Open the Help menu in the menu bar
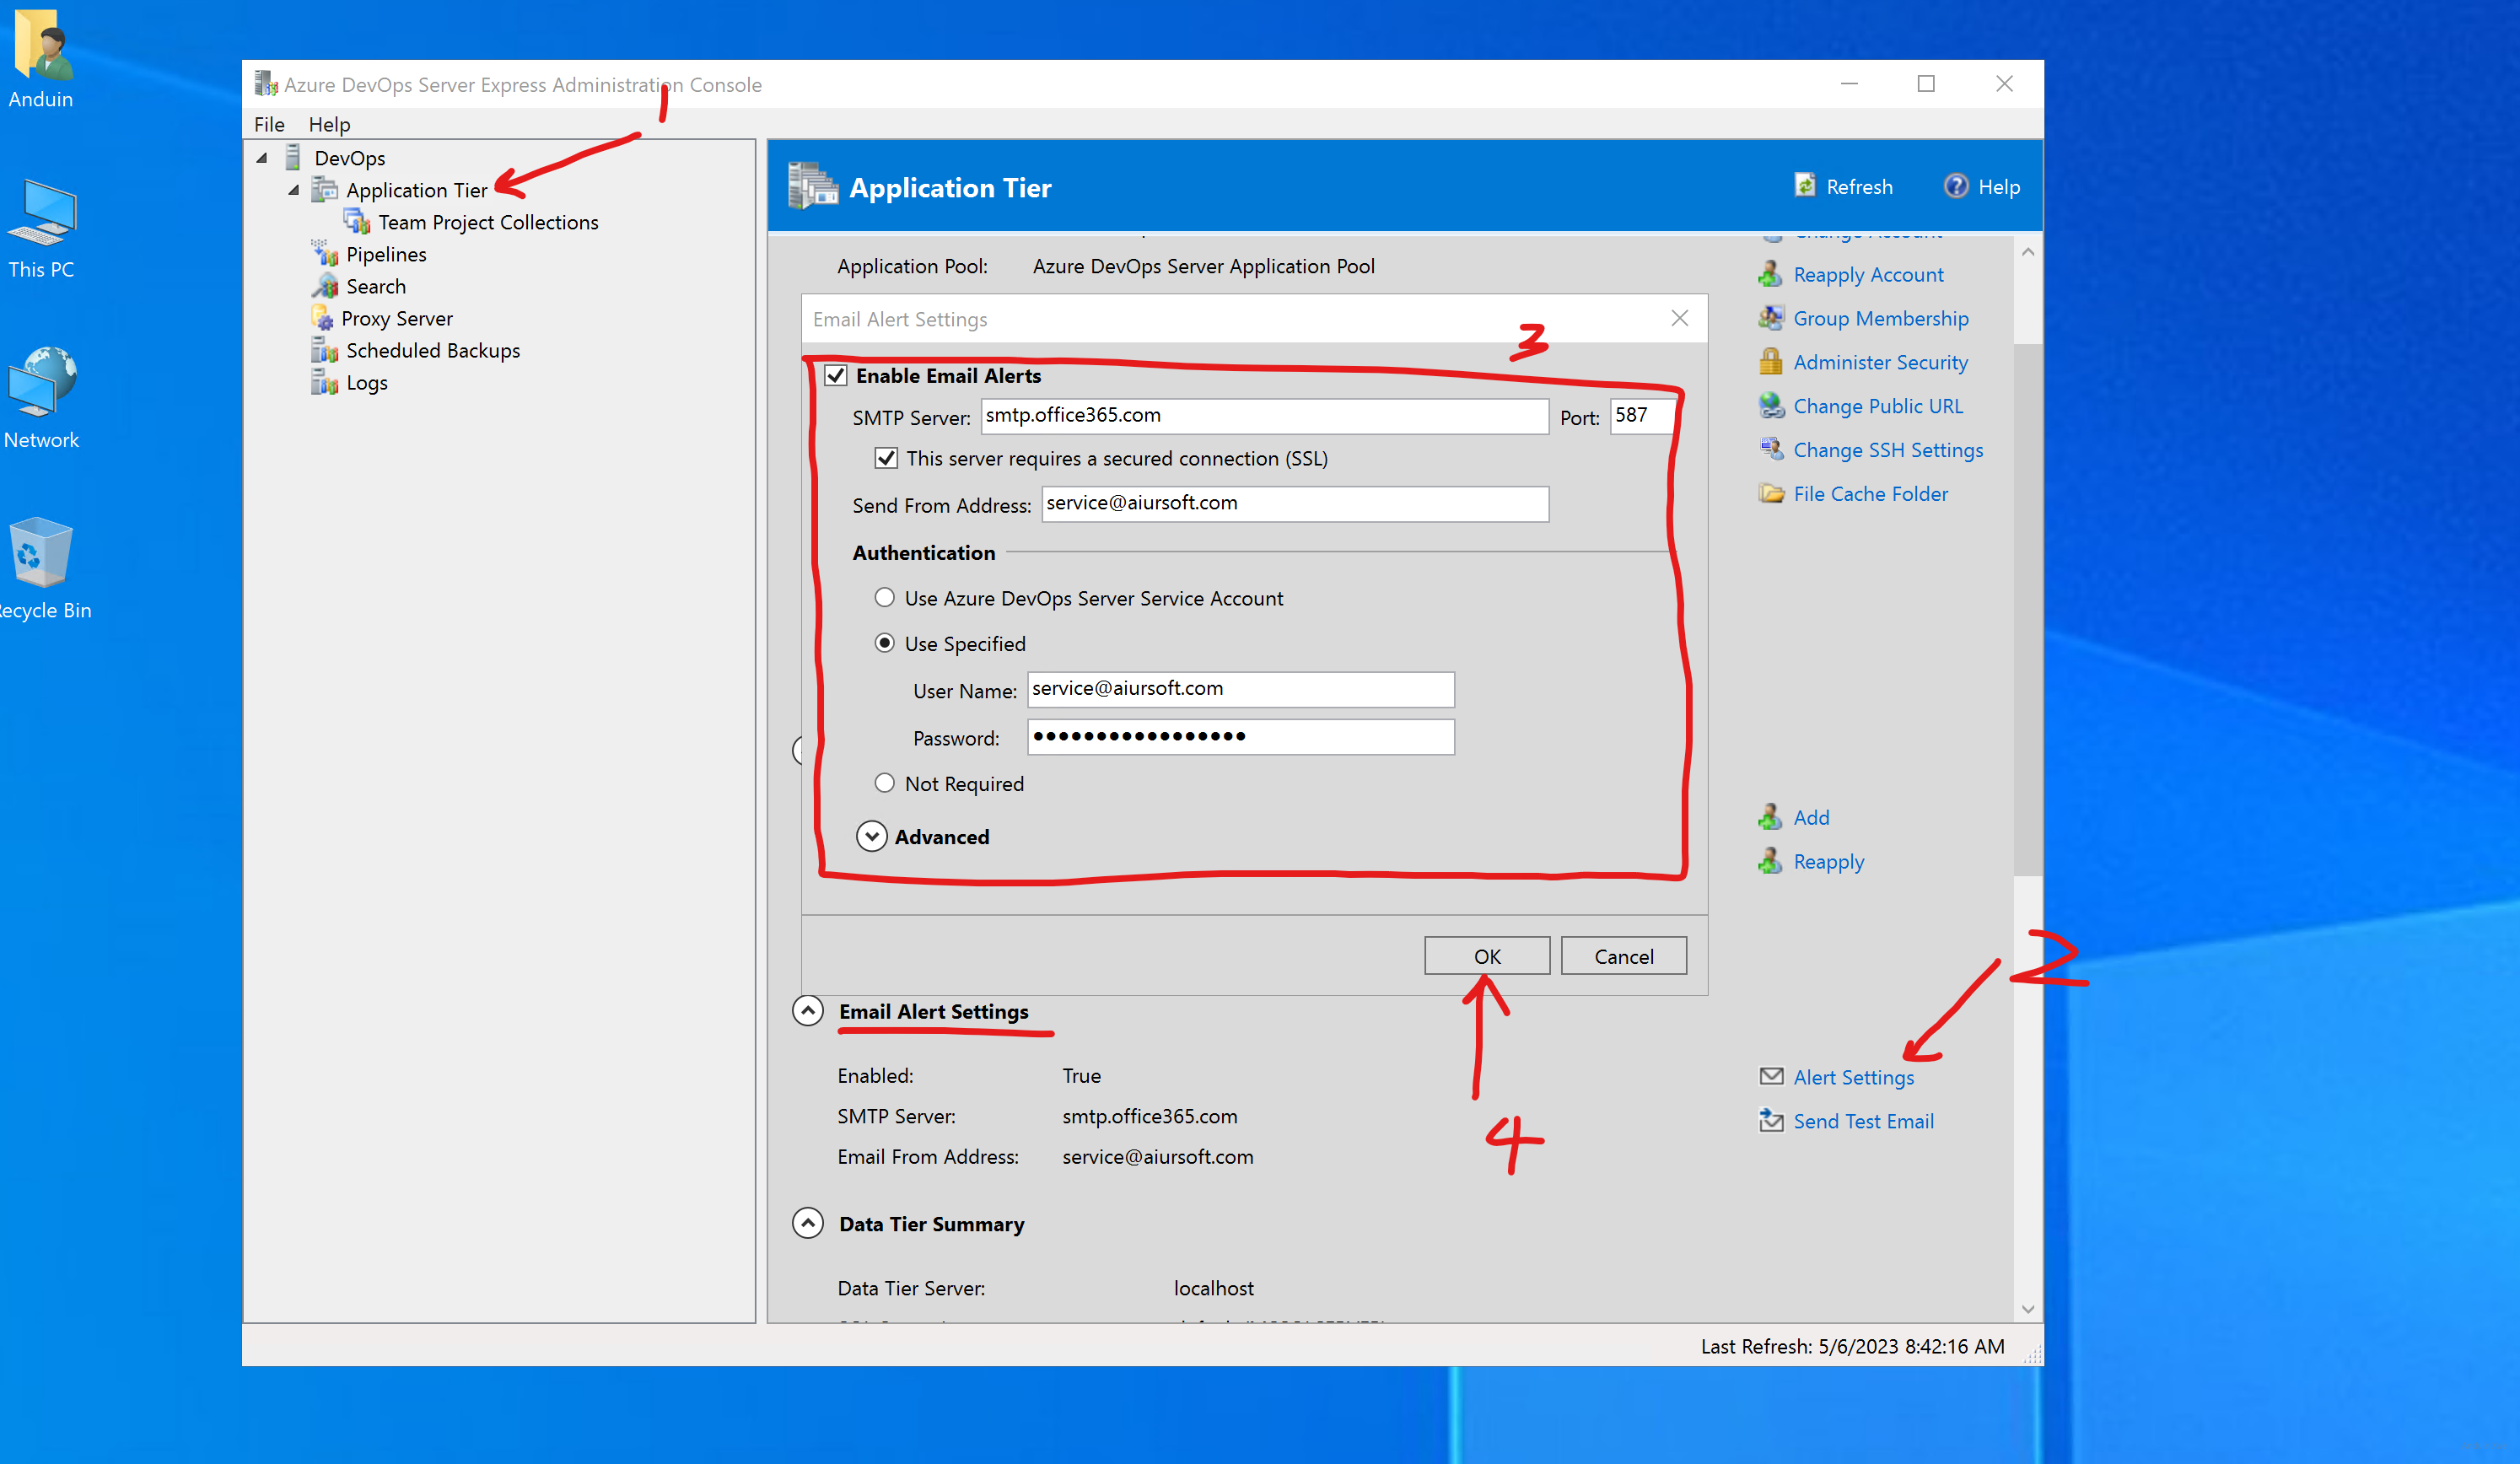 click(x=329, y=124)
